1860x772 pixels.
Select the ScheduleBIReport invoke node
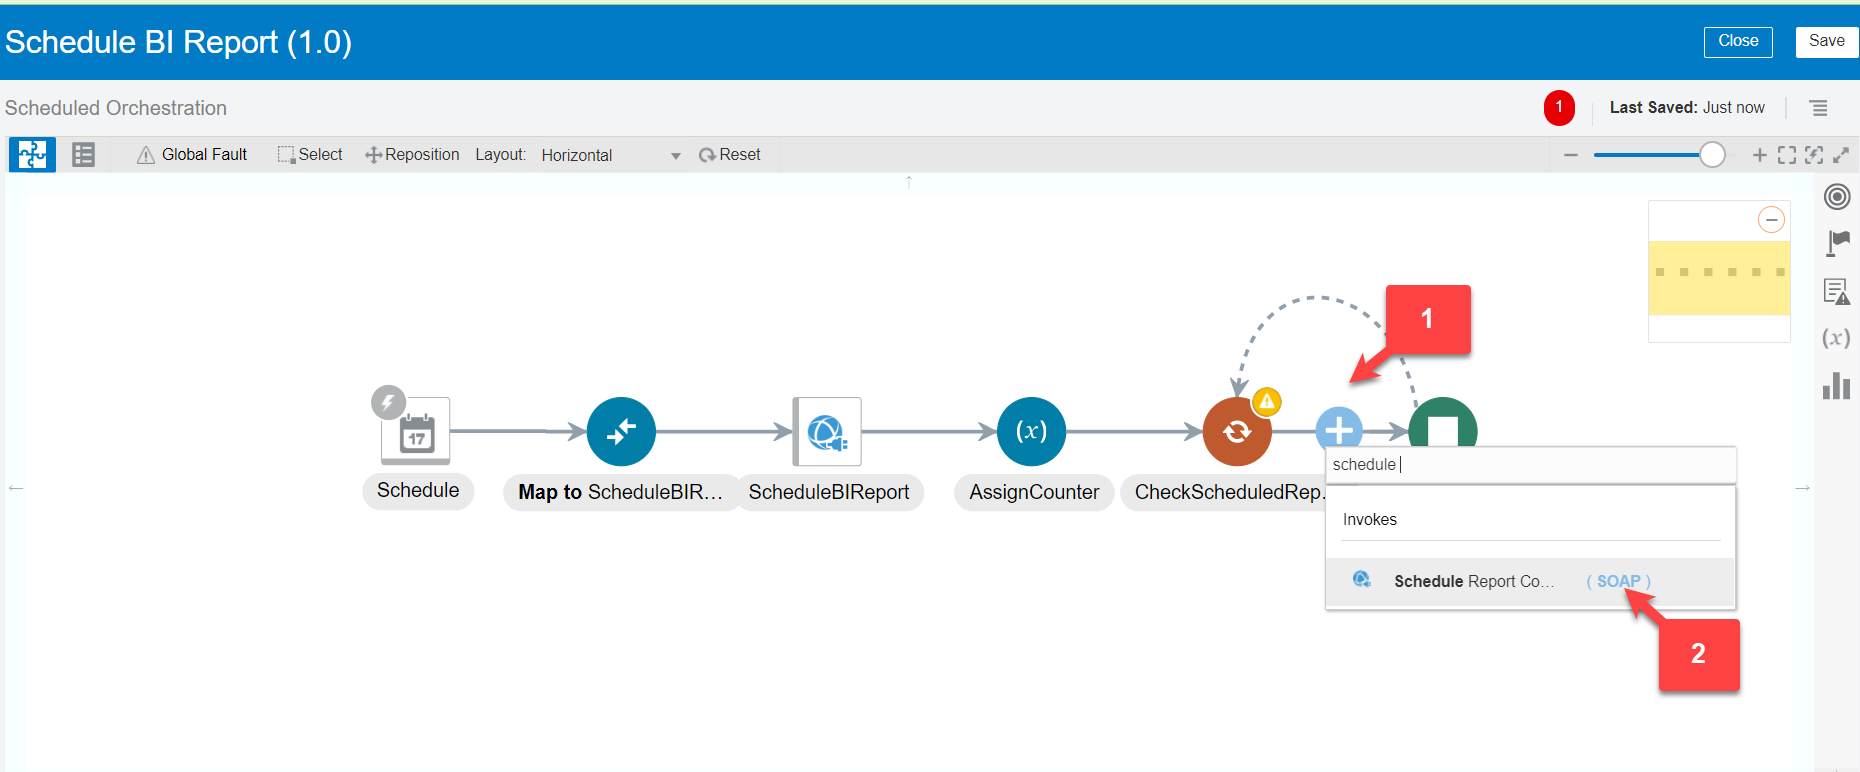click(x=827, y=432)
